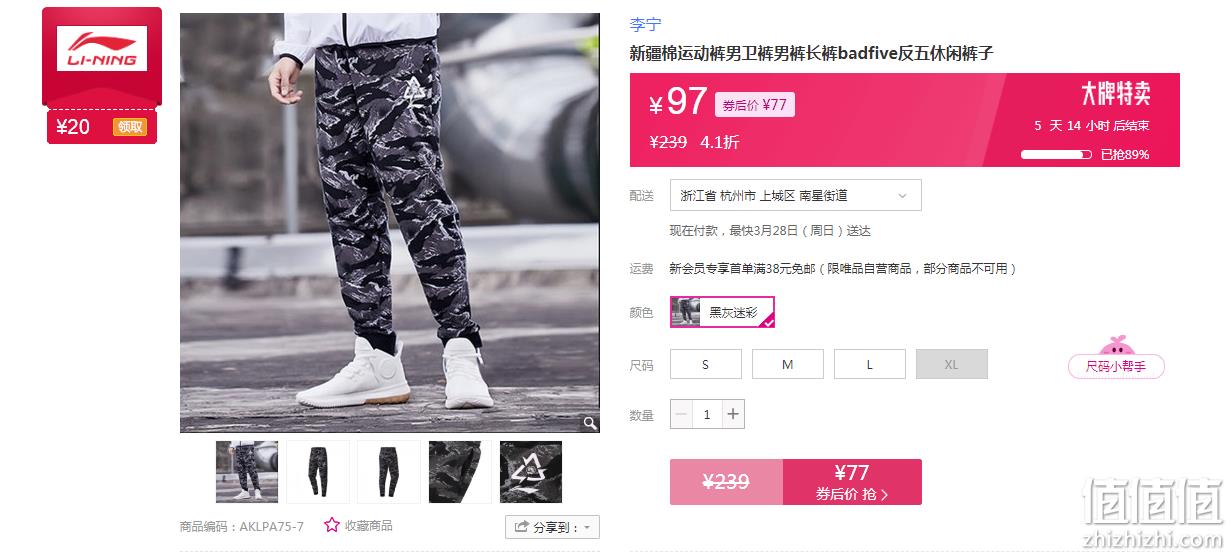Click the 券后价 ¥77 coupon price tag
Screen dimensions: 1232x557
pyautogui.click(x=755, y=104)
